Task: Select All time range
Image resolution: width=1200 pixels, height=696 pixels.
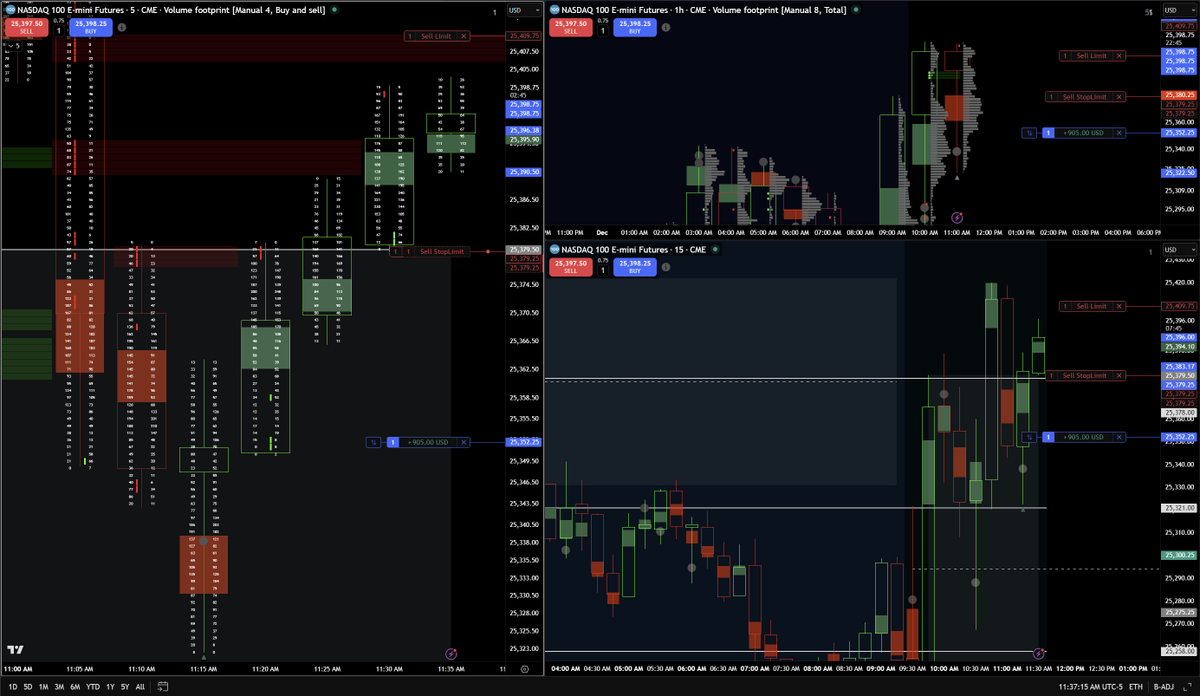Action: pyautogui.click(x=140, y=687)
